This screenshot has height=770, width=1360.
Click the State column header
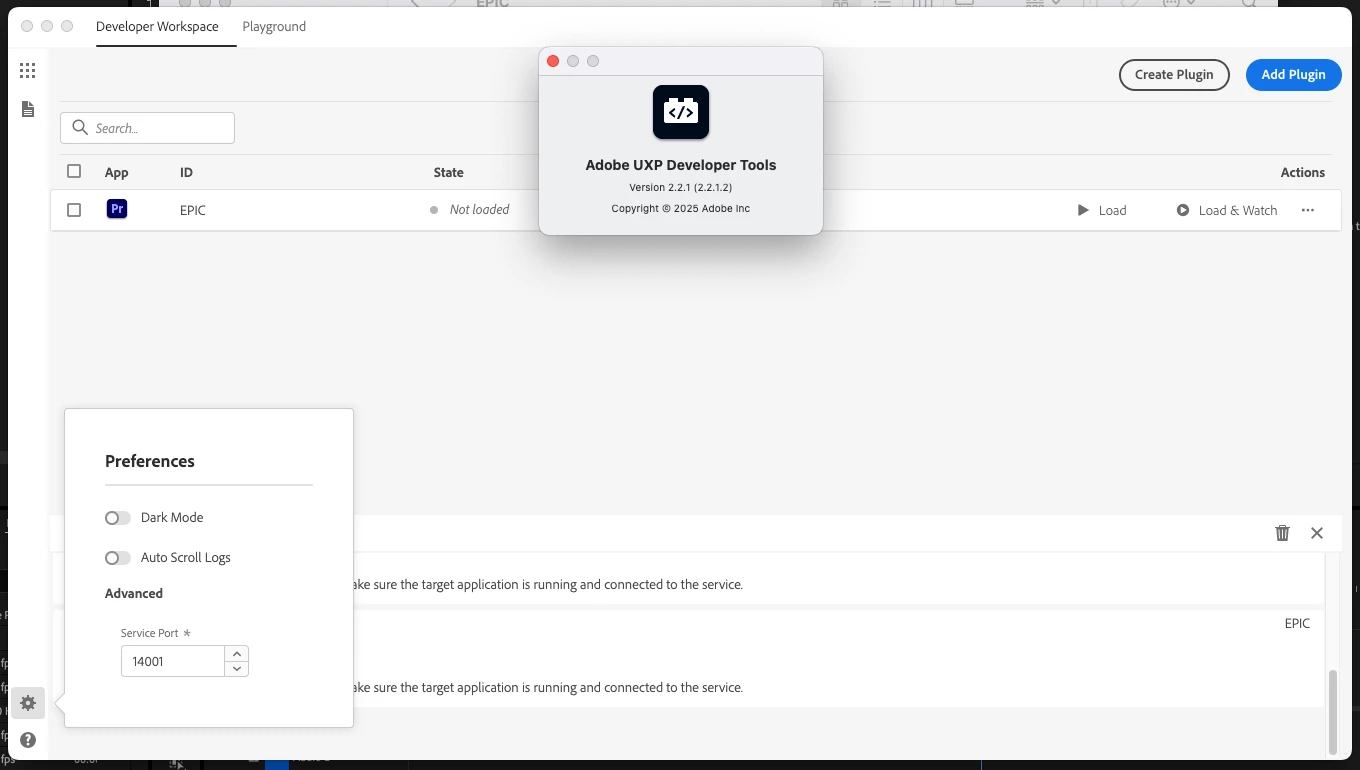449,172
